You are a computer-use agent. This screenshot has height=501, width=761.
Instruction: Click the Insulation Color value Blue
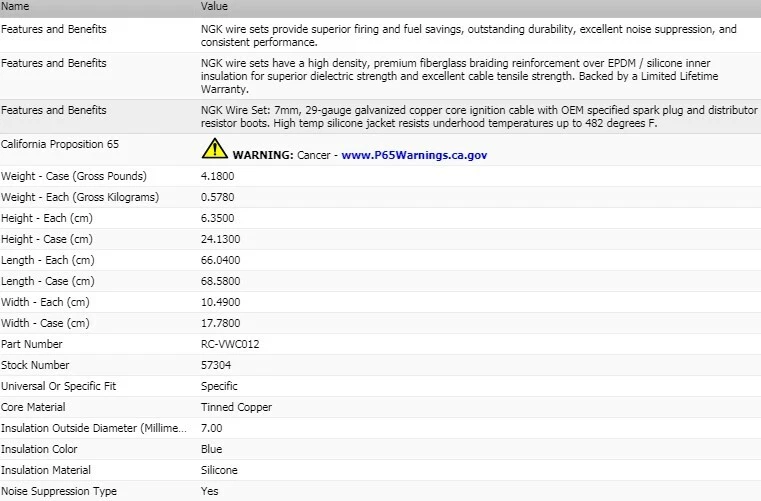[212, 449]
